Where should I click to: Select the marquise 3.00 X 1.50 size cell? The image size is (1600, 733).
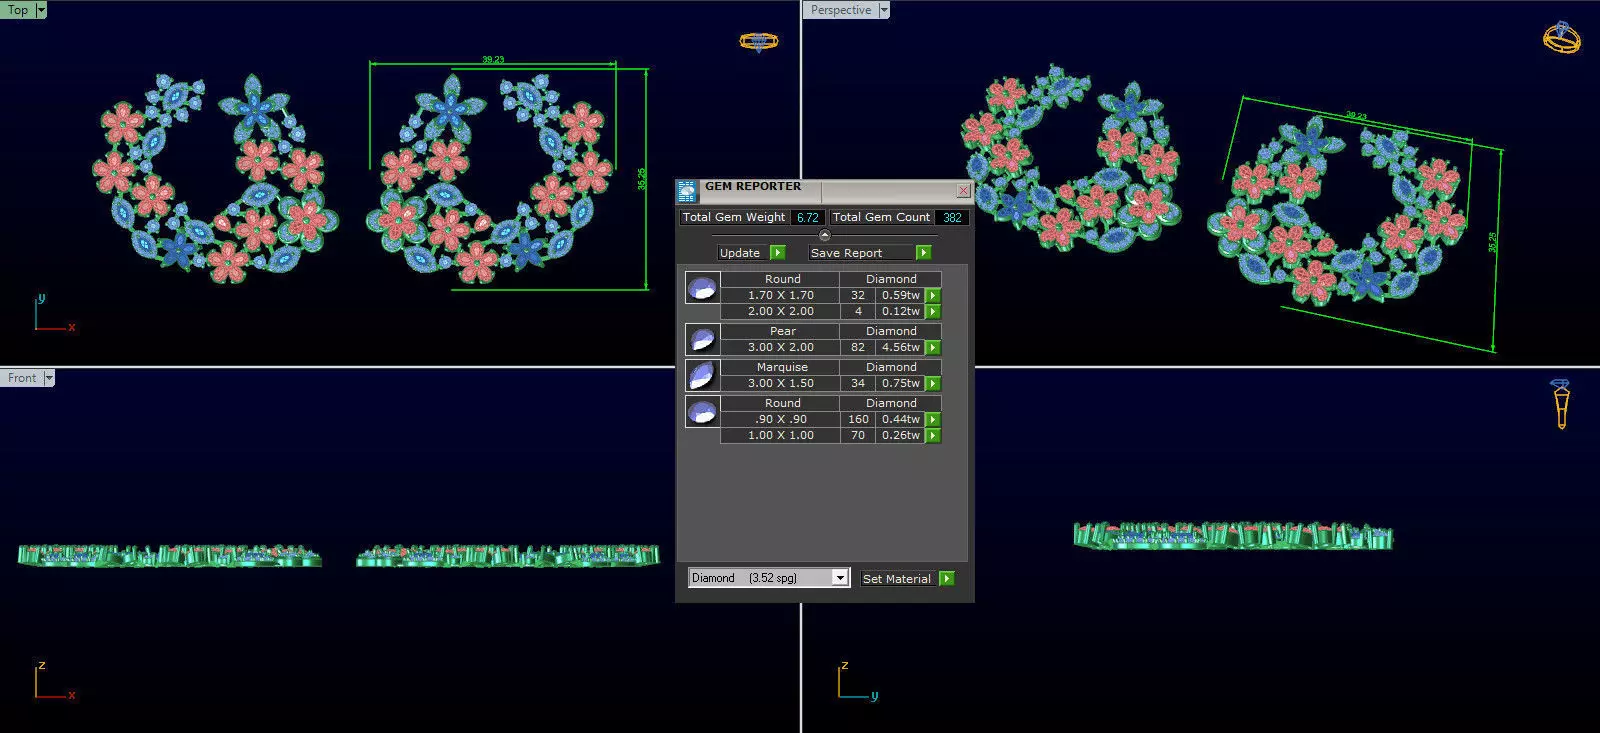780,384
